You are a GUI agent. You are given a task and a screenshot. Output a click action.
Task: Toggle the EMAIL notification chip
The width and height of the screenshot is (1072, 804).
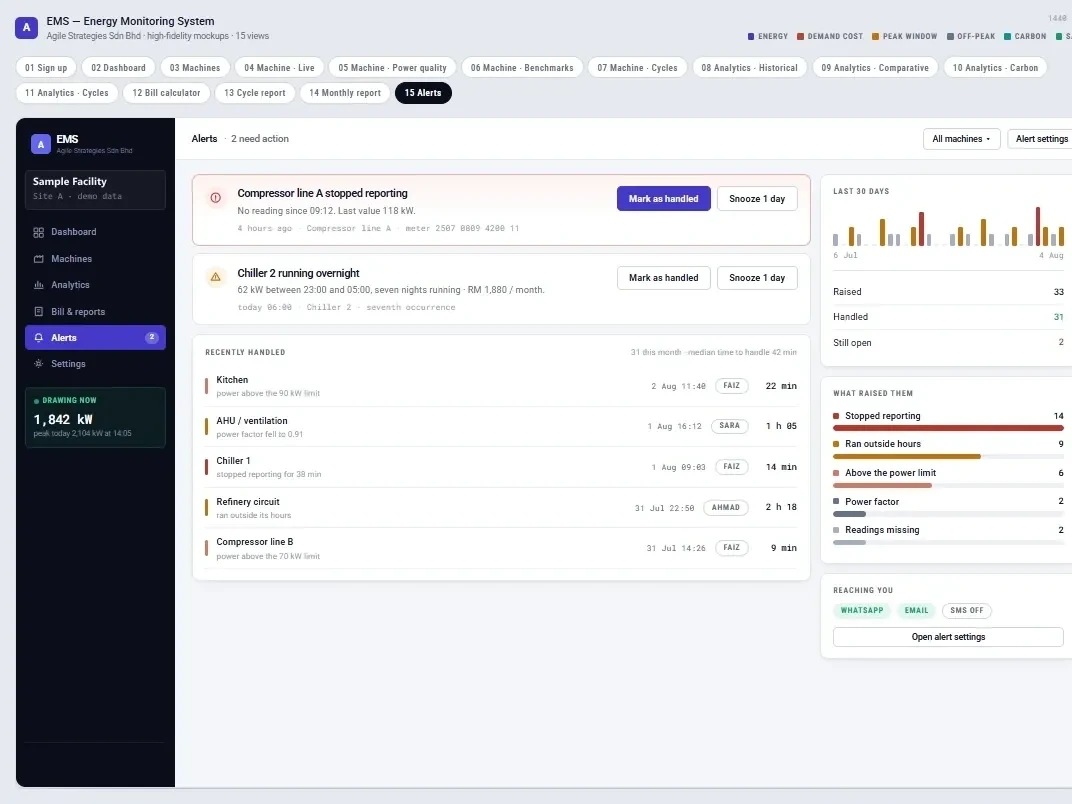pos(916,611)
